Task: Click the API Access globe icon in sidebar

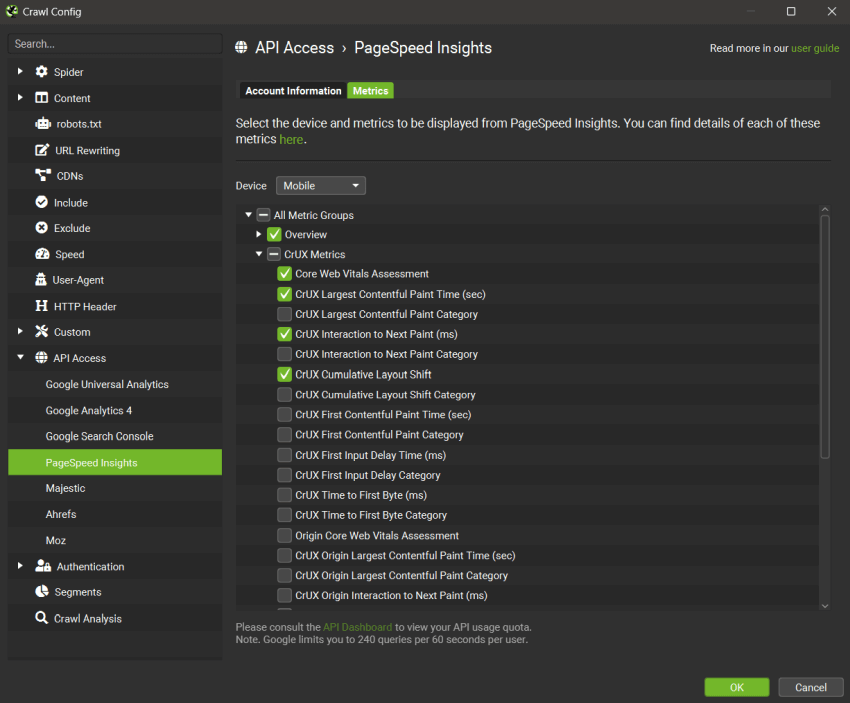Action: pos(41,358)
